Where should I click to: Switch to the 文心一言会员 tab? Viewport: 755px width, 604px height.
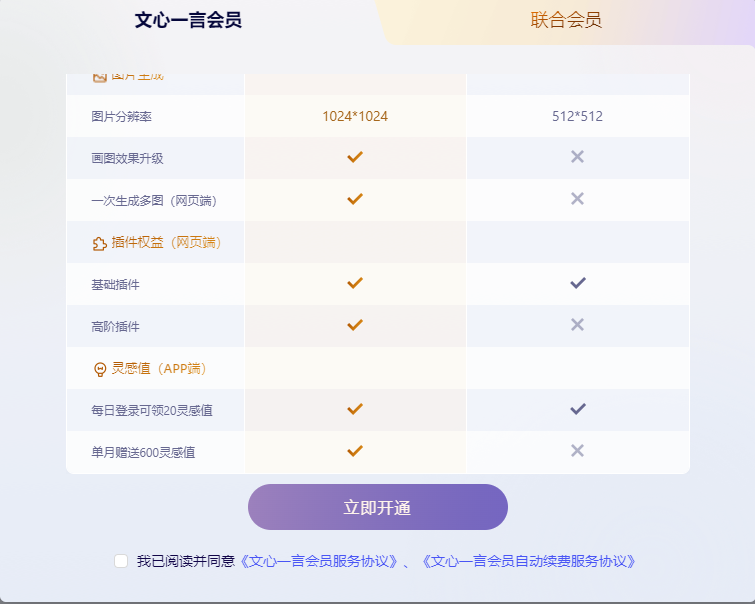[x=188, y=20]
